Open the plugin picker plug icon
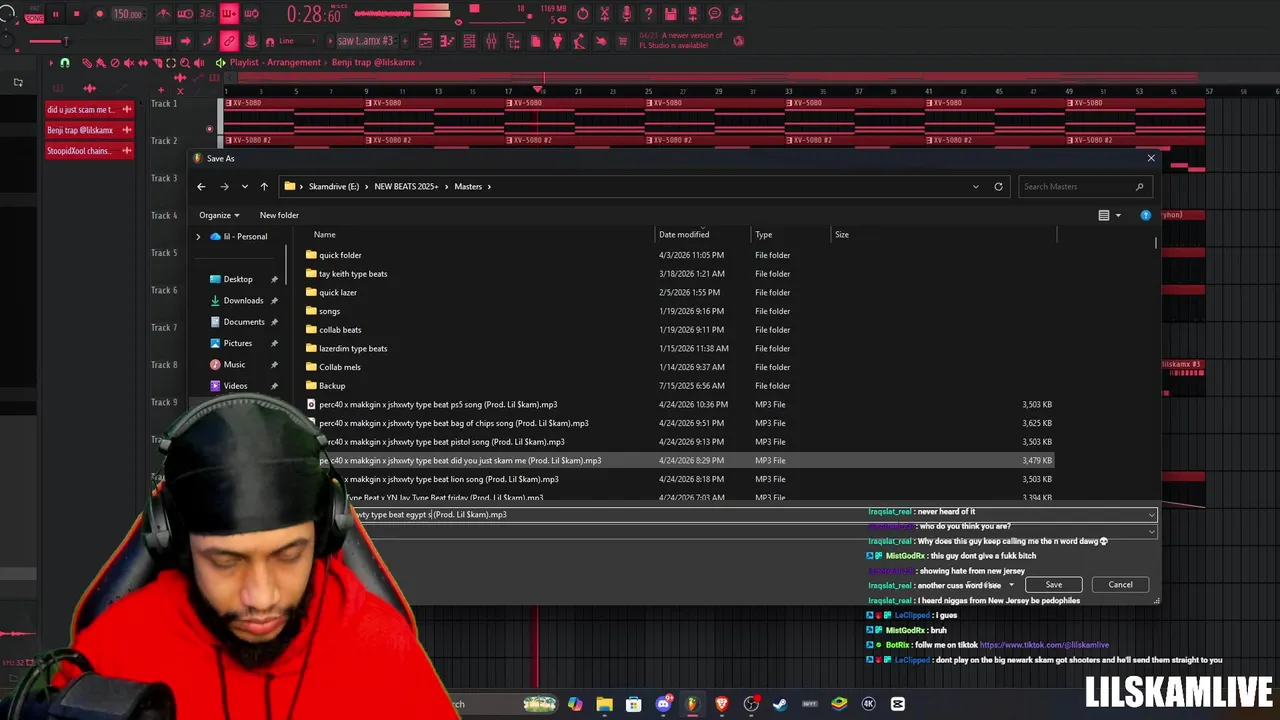This screenshot has height=720, width=1280. (558, 41)
